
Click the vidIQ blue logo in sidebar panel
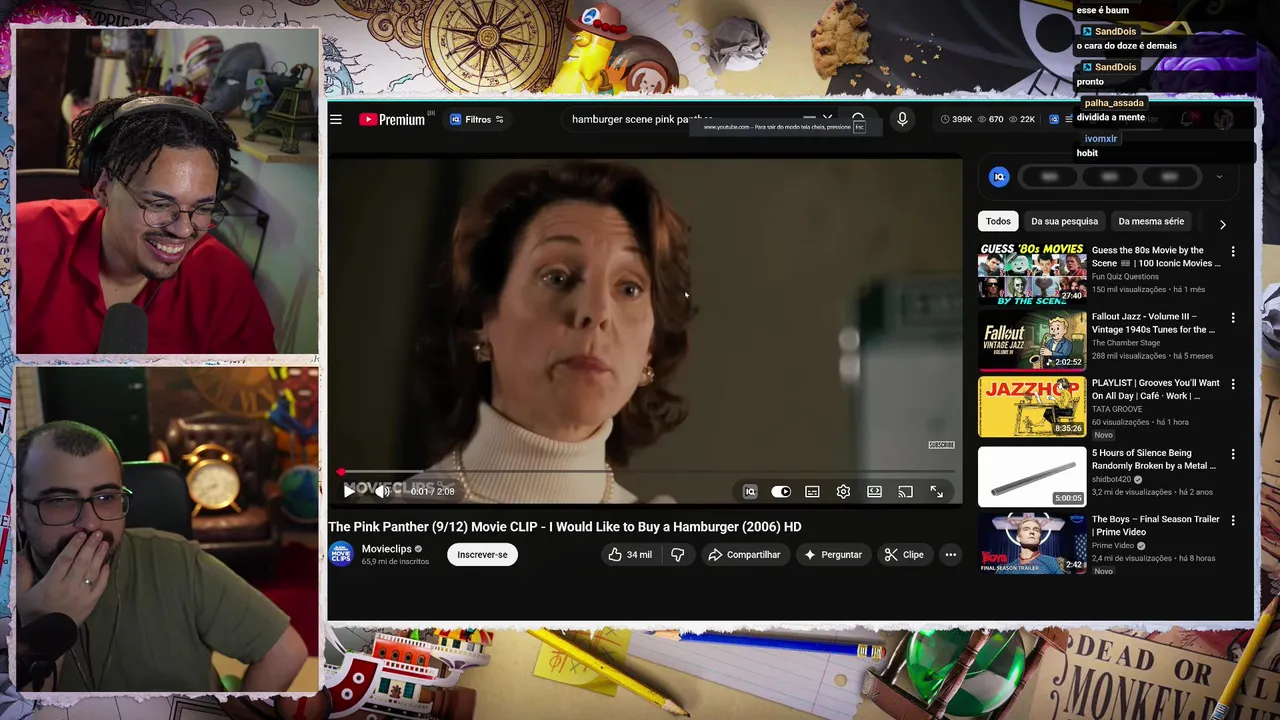tap(998, 177)
